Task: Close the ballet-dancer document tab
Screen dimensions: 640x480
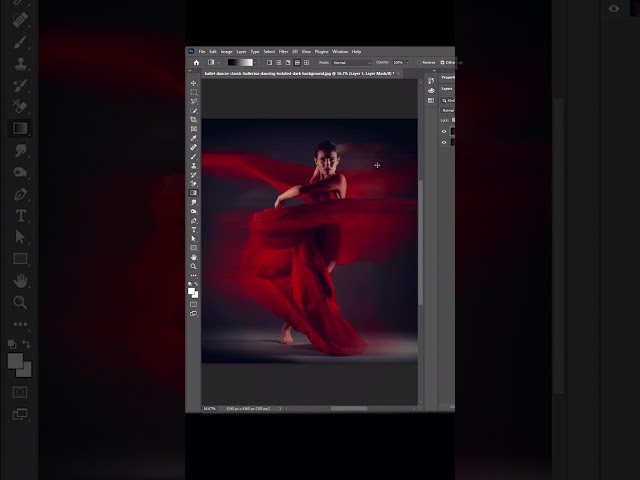Action: coord(398,74)
